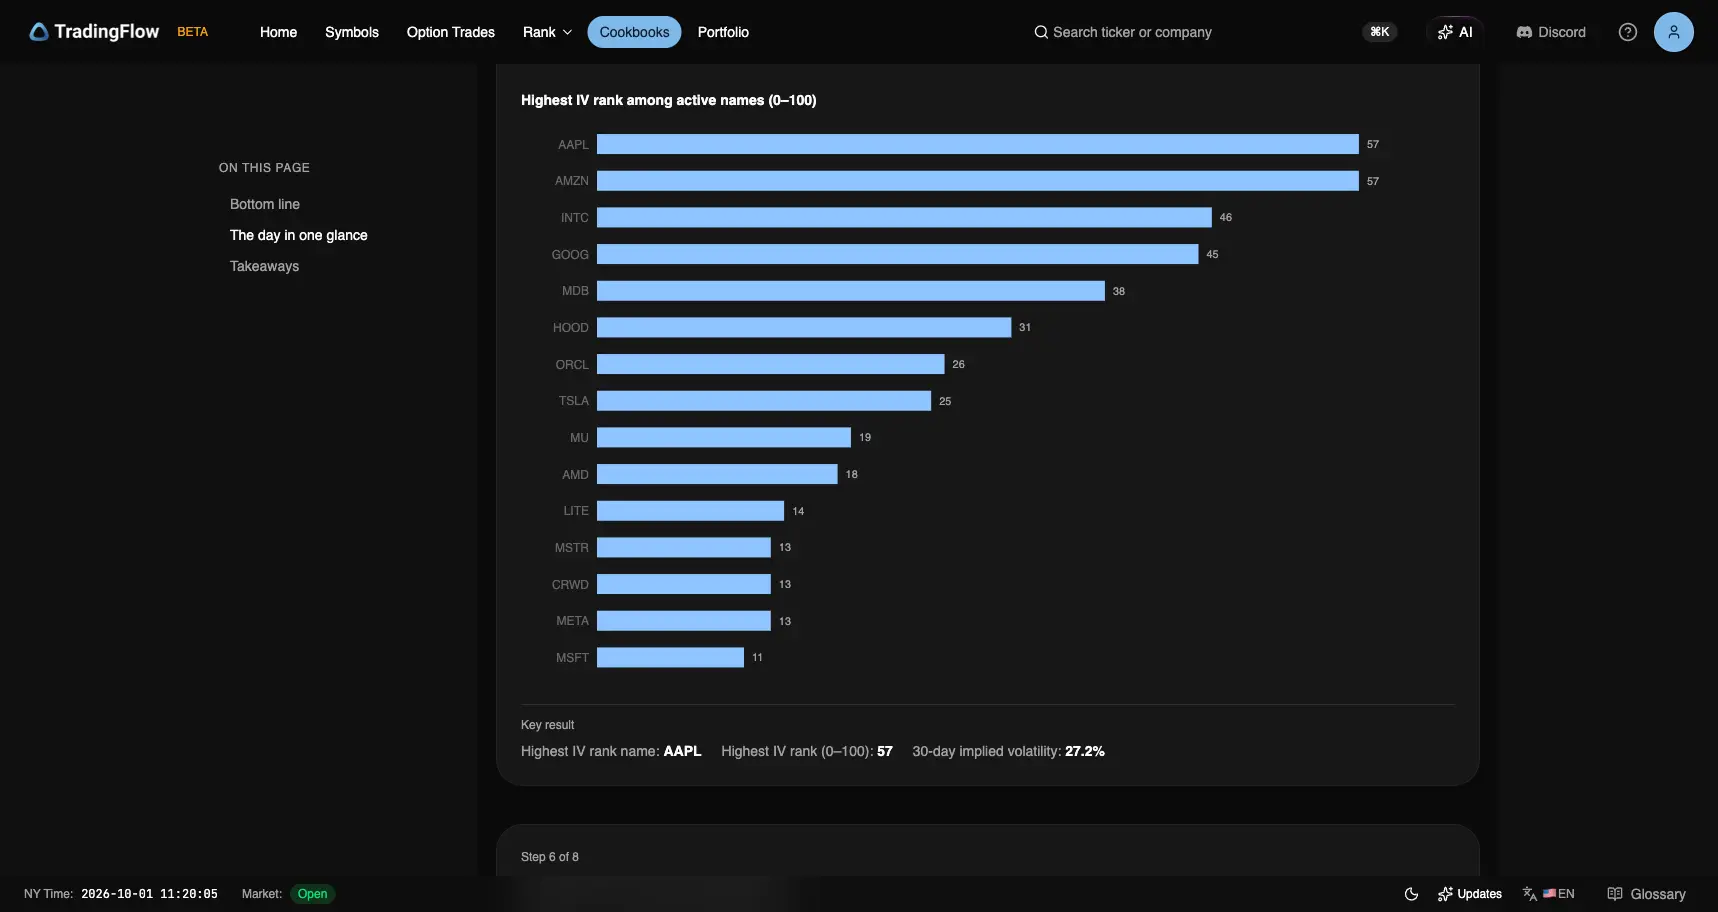Click the META ticker label

[x=572, y=621]
